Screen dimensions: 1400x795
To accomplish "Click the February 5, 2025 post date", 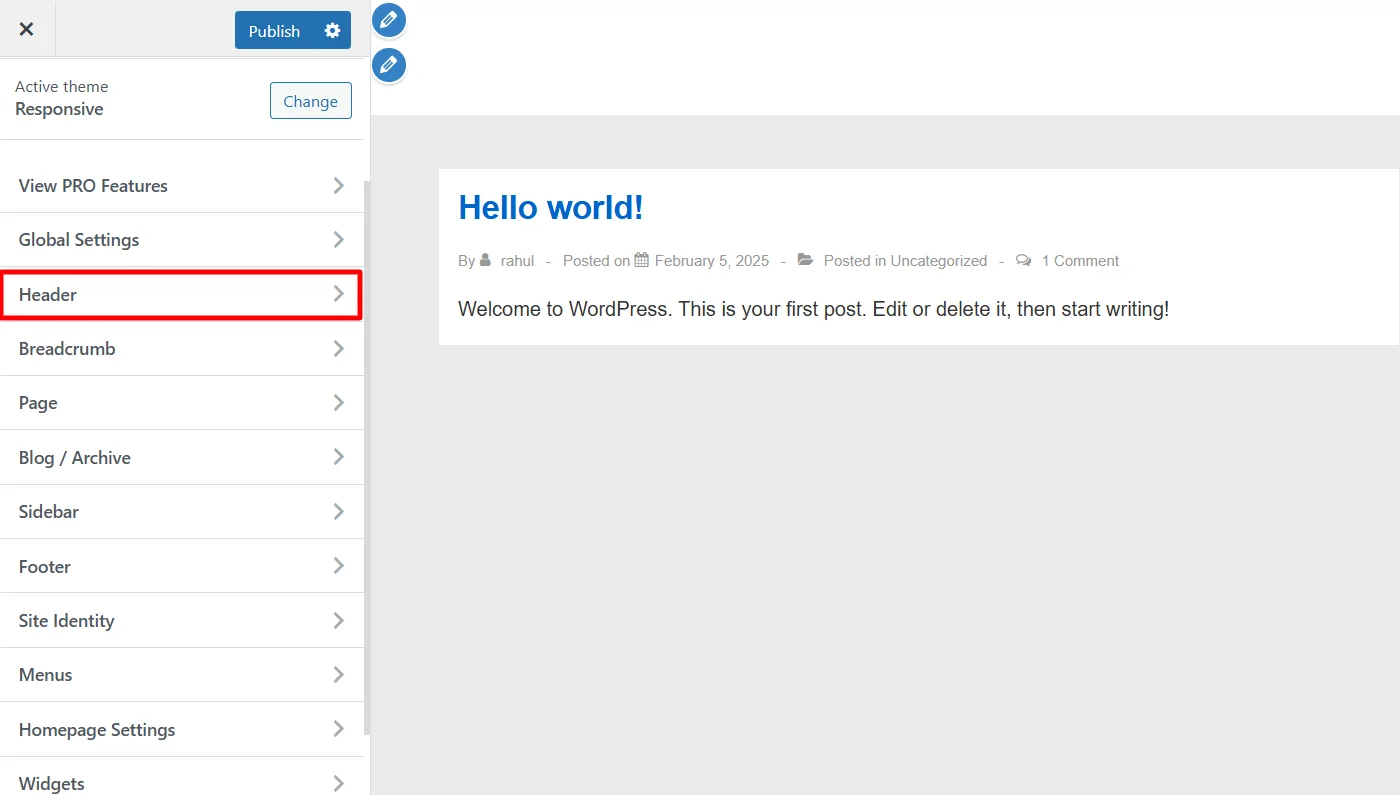I will pos(712,261).
